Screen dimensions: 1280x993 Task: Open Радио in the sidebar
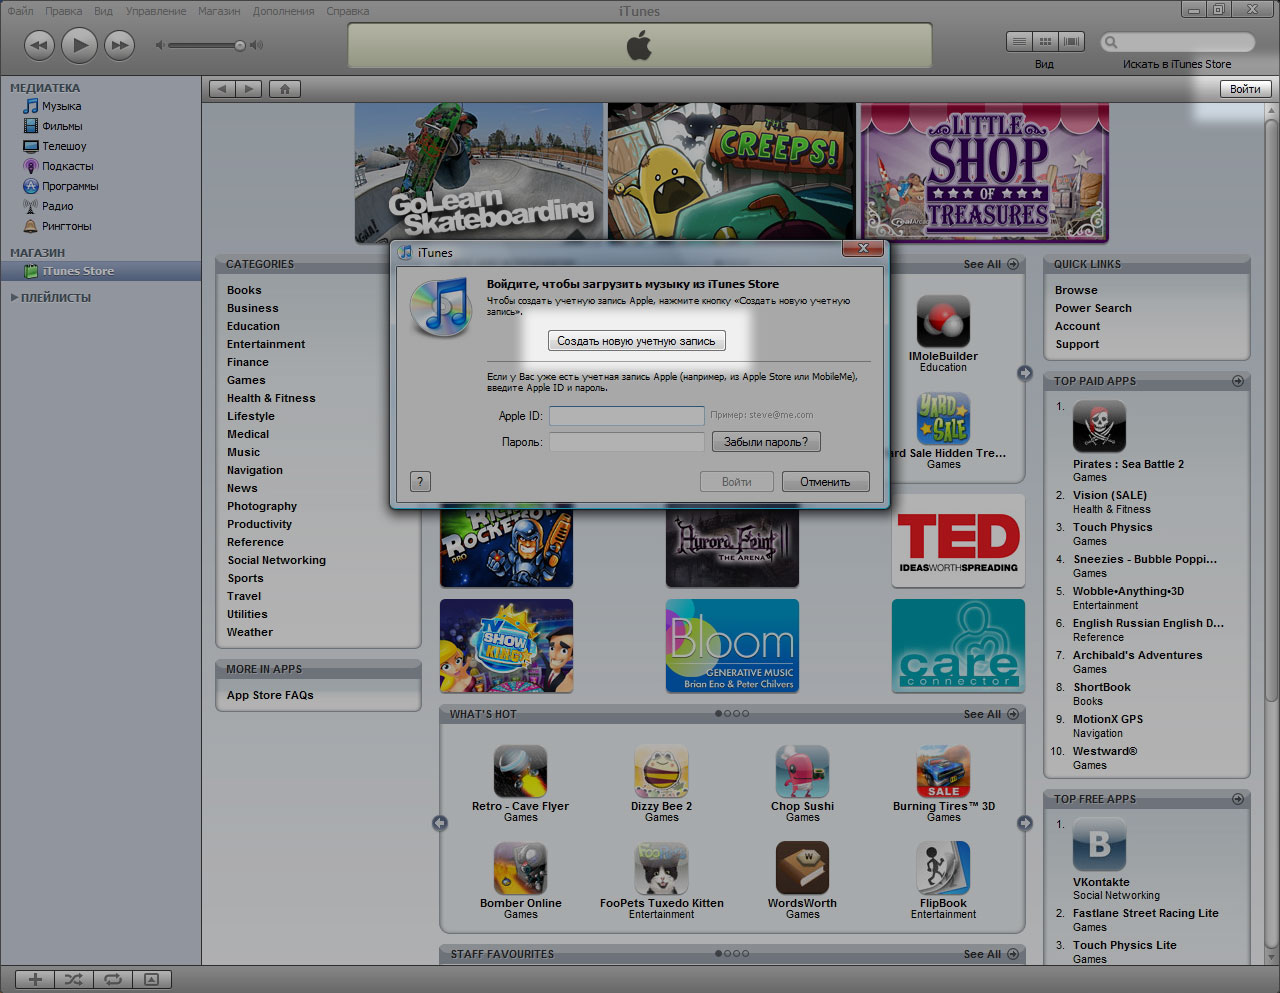tap(57, 206)
